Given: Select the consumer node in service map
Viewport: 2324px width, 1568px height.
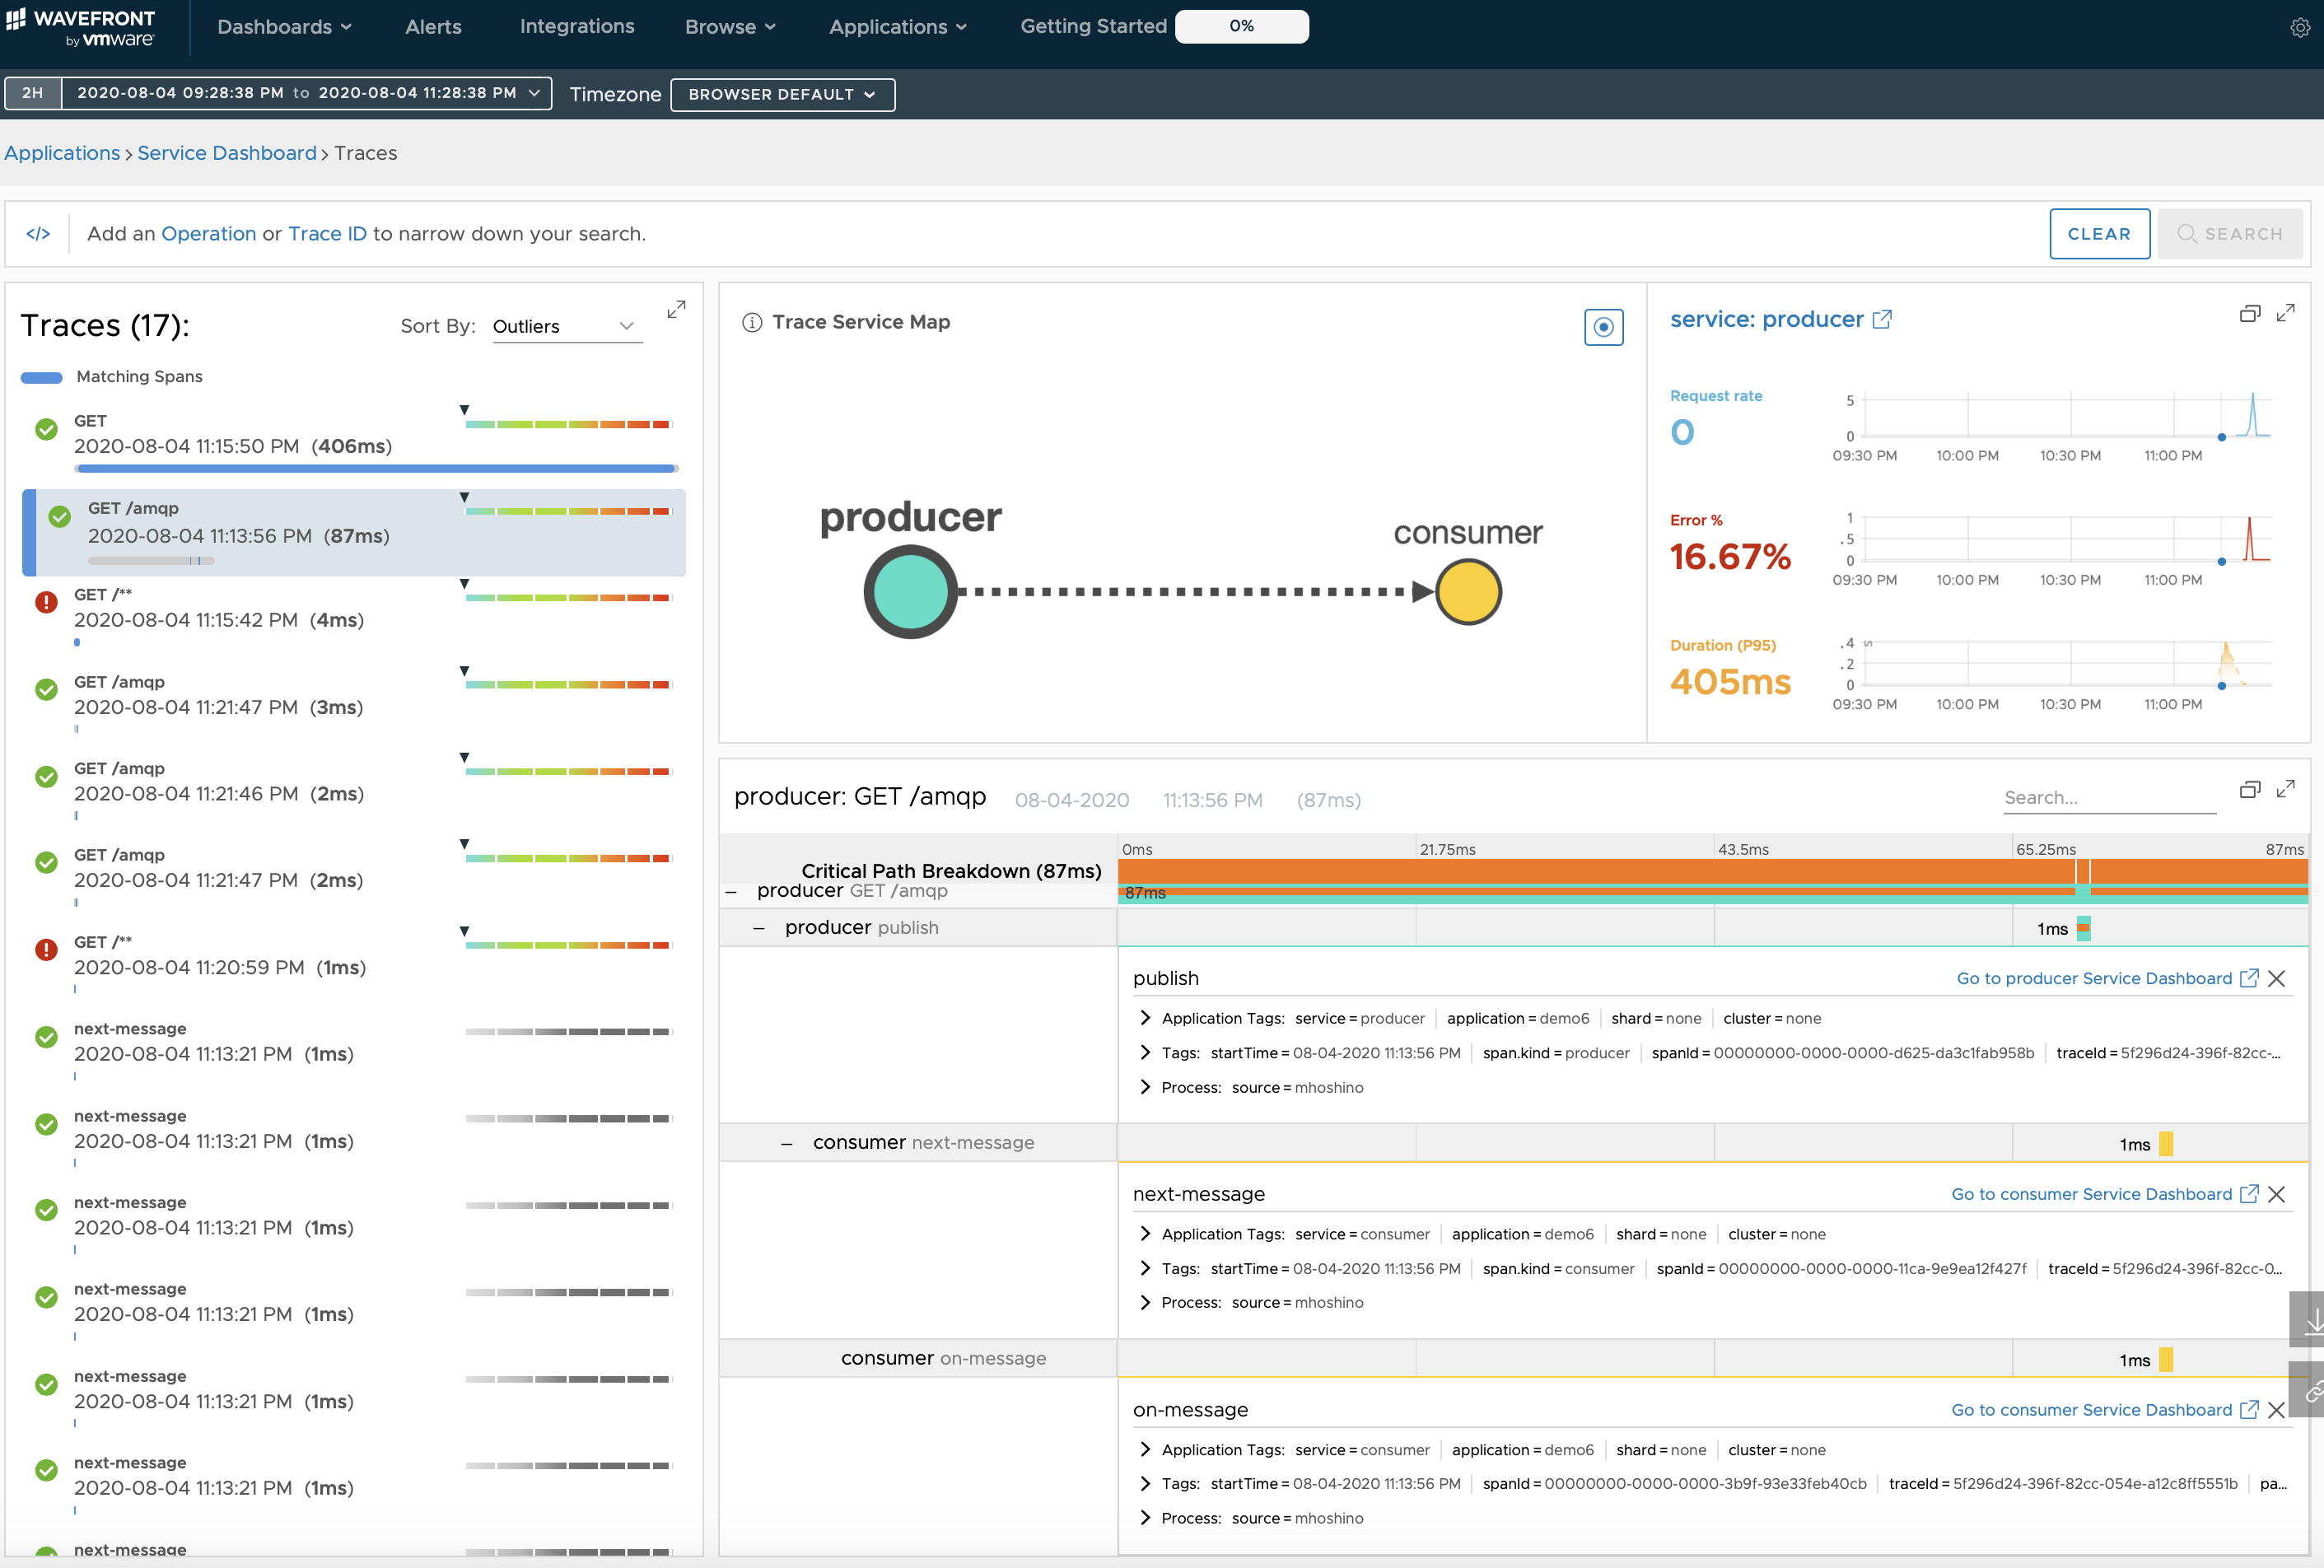Looking at the screenshot, I should tap(1468, 592).
